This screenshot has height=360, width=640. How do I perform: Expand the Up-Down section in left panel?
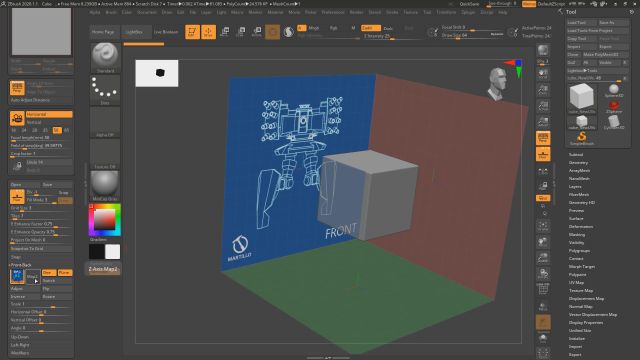tap(20, 337)
